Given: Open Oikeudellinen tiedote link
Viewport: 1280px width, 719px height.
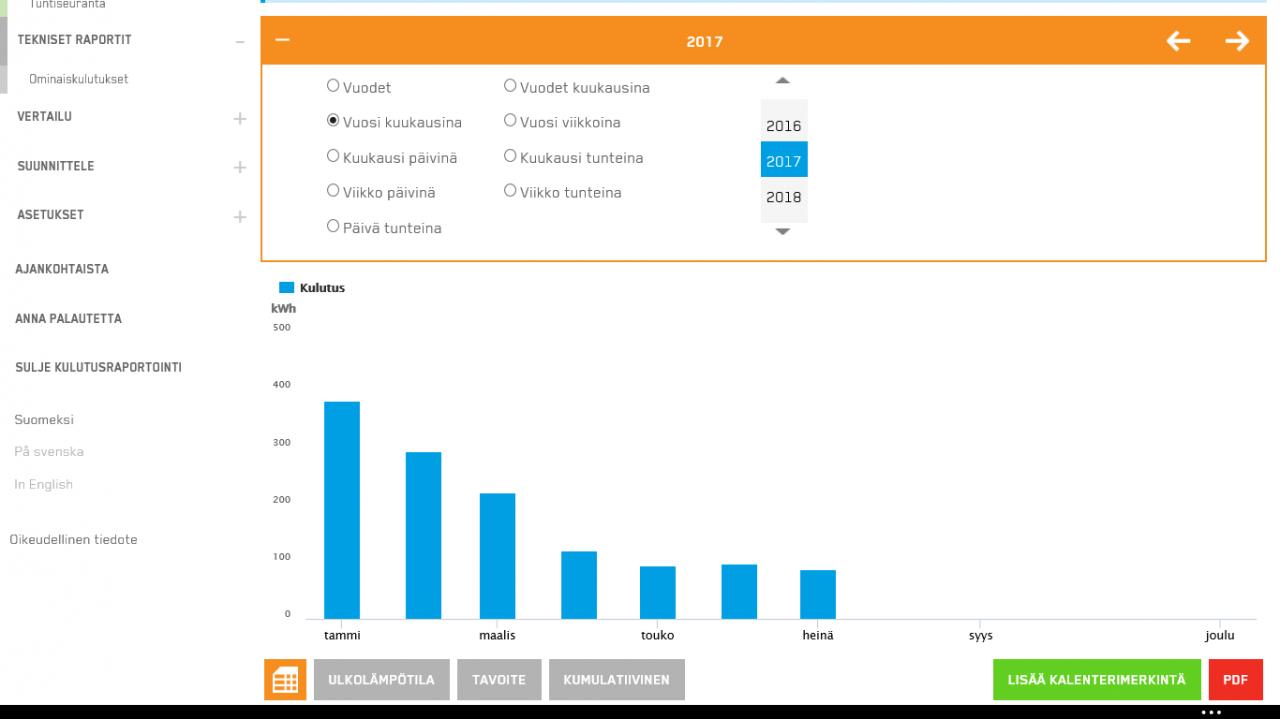Looking at the screenshot, I should tap(73, 540).
